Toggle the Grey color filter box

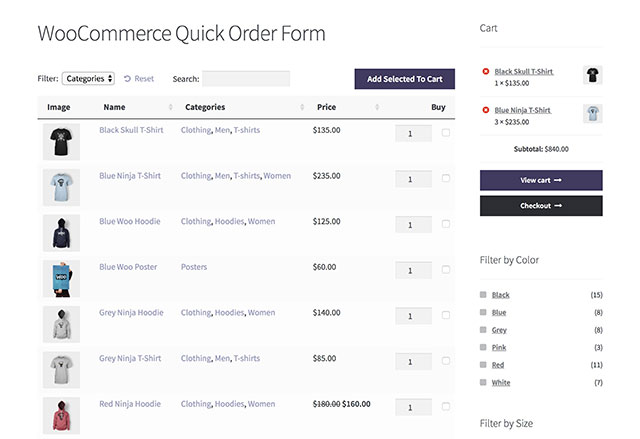click(x=483, y=330)
